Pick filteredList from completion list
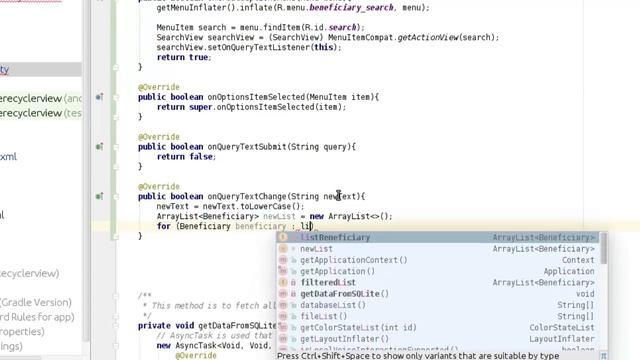The width and height of the screenshot is (640, 360). point(438,282)
